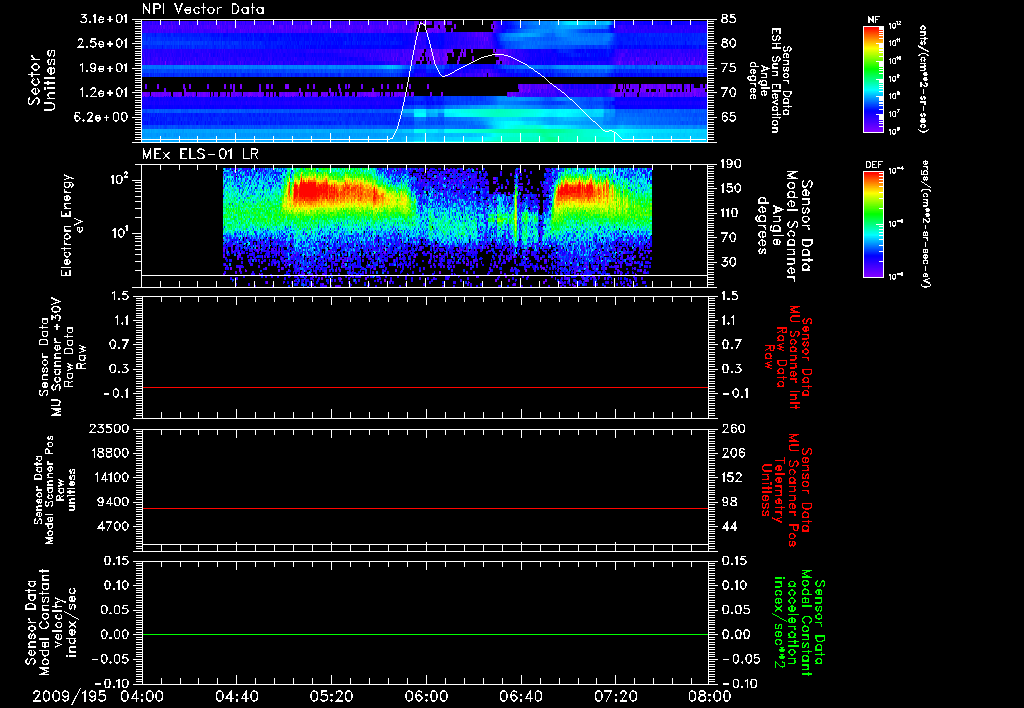Image resolution: width=1024 pixels, height=708 pixels.
Task: Click the 18800 scanner position tick value
Action: (x=108, y=453)
